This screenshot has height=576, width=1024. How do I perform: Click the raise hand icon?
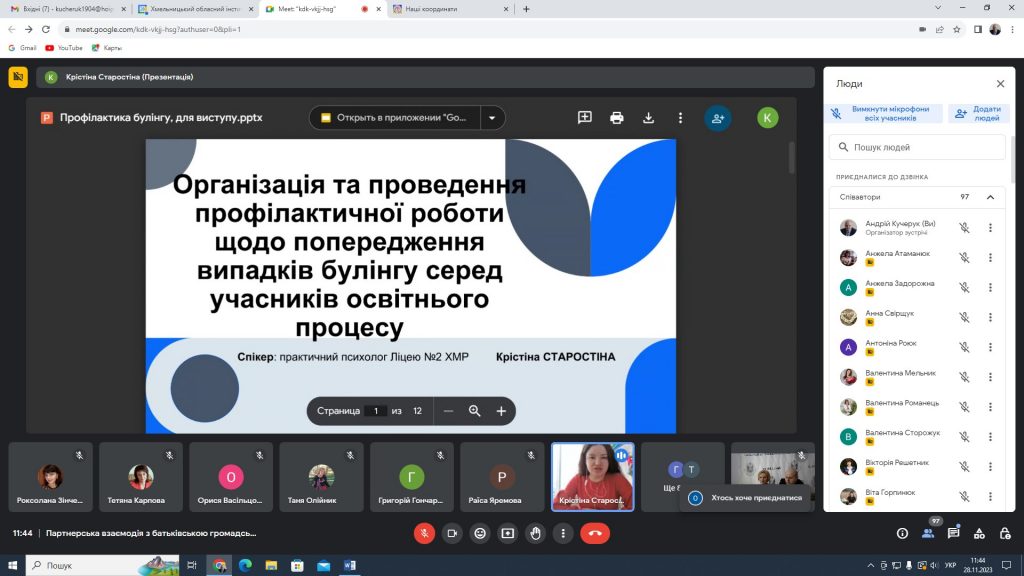(x=536, y=534)
